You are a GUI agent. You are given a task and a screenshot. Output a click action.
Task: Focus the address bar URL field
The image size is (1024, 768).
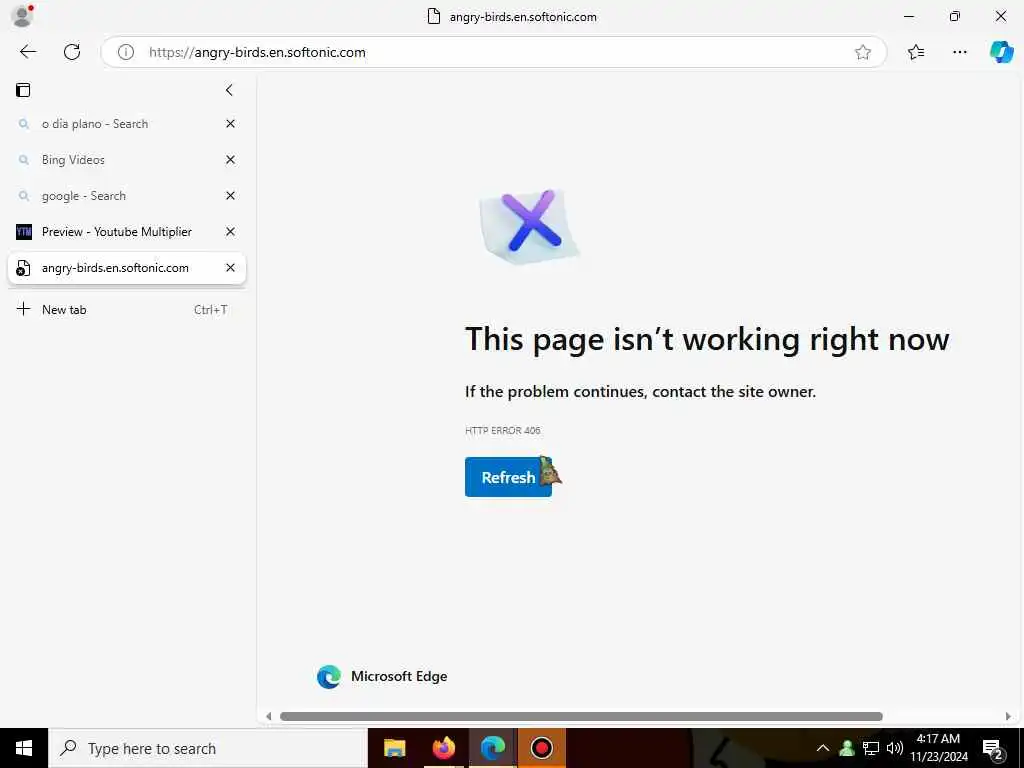click(496, 52)
